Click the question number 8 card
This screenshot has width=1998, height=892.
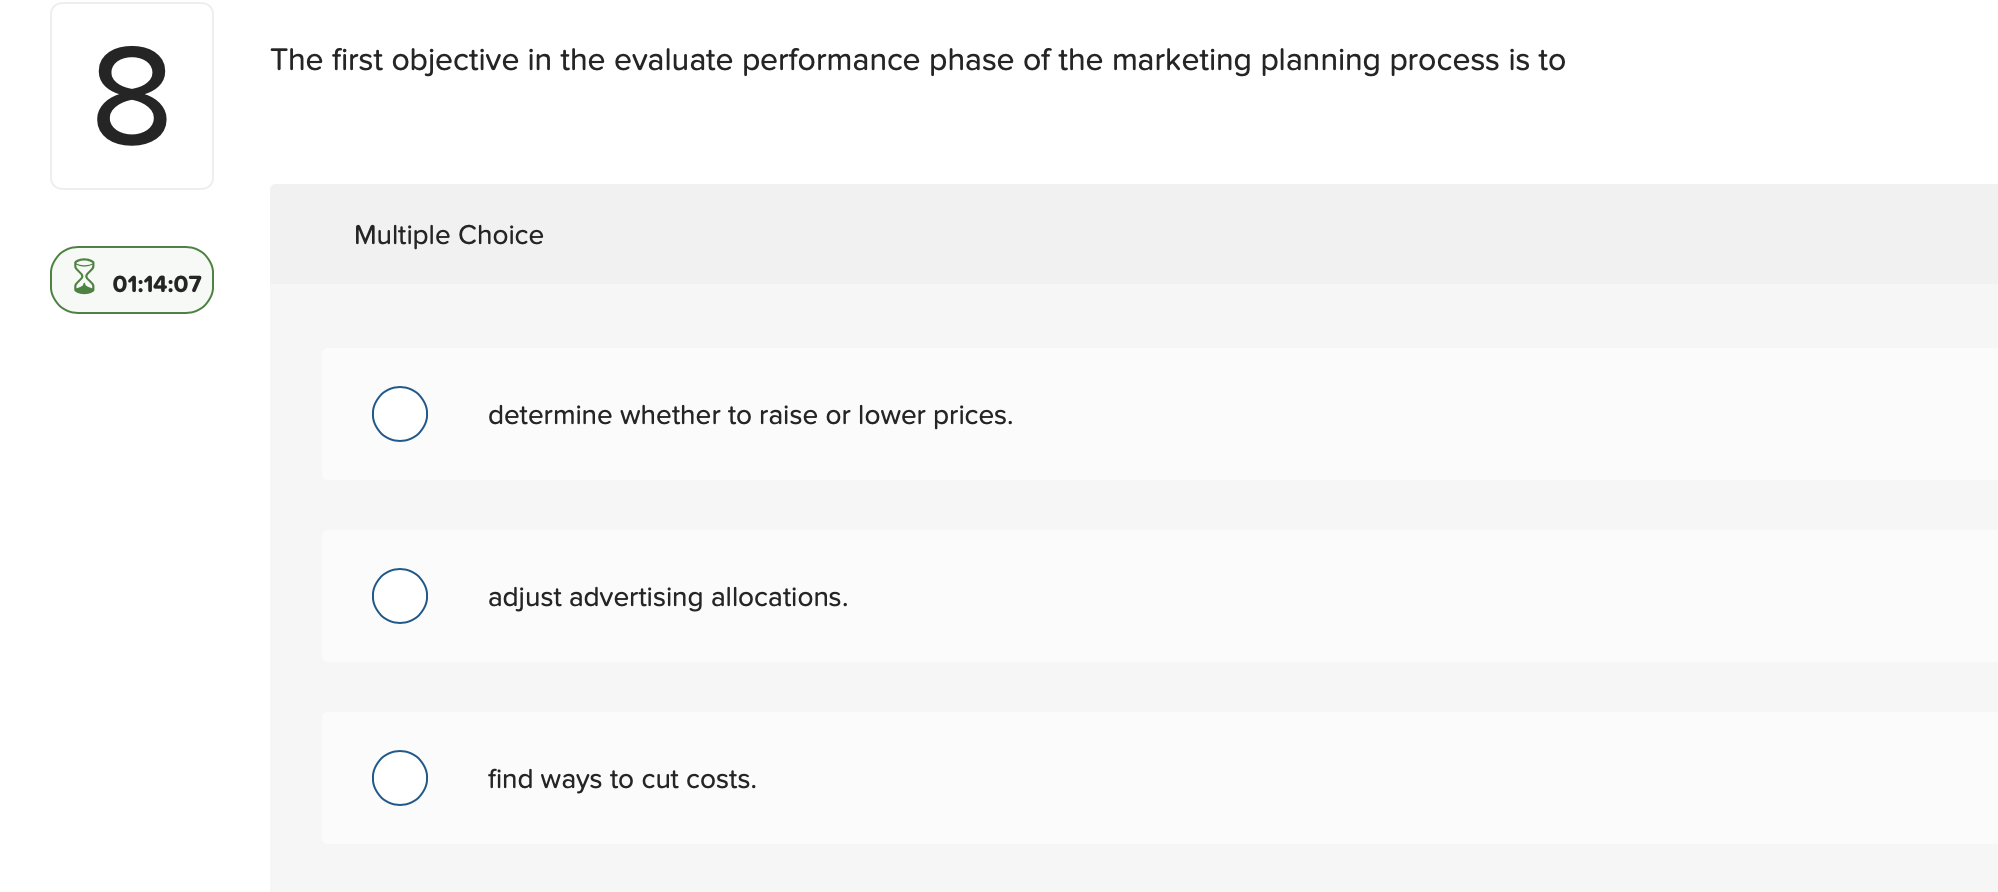131,96
